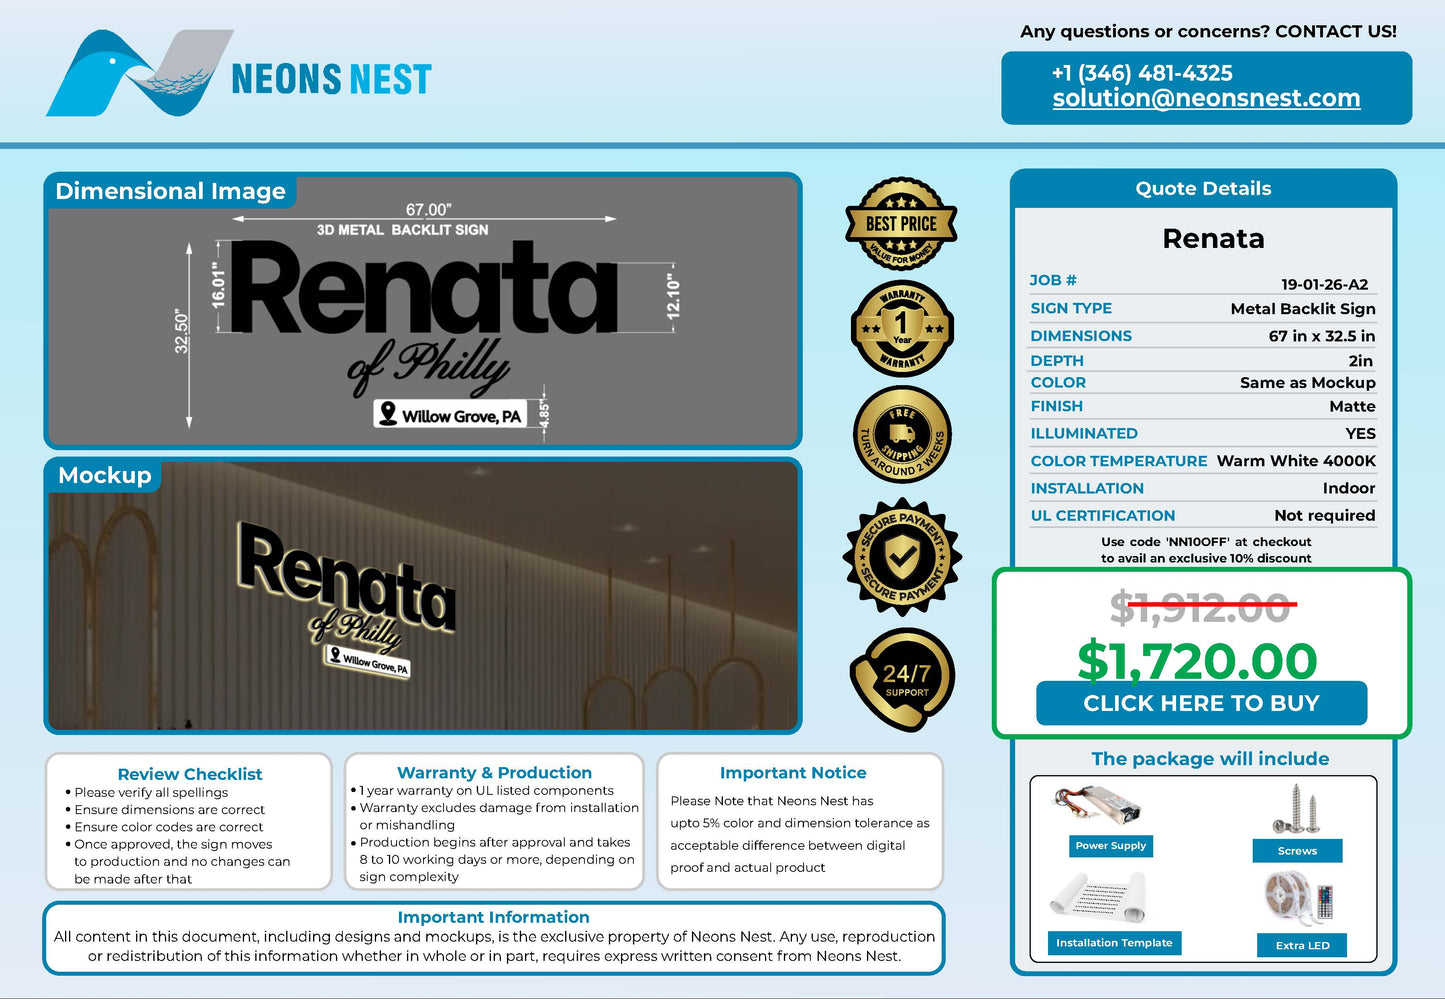Open the solution@neonsnest.com email link
The width and height of the screenshot is (1445, 999).
1206,98
